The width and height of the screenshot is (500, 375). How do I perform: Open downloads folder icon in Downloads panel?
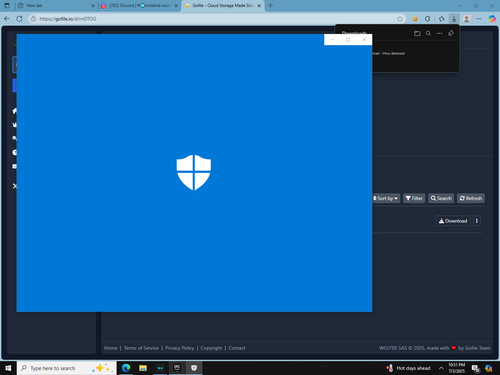pos(417,33)
